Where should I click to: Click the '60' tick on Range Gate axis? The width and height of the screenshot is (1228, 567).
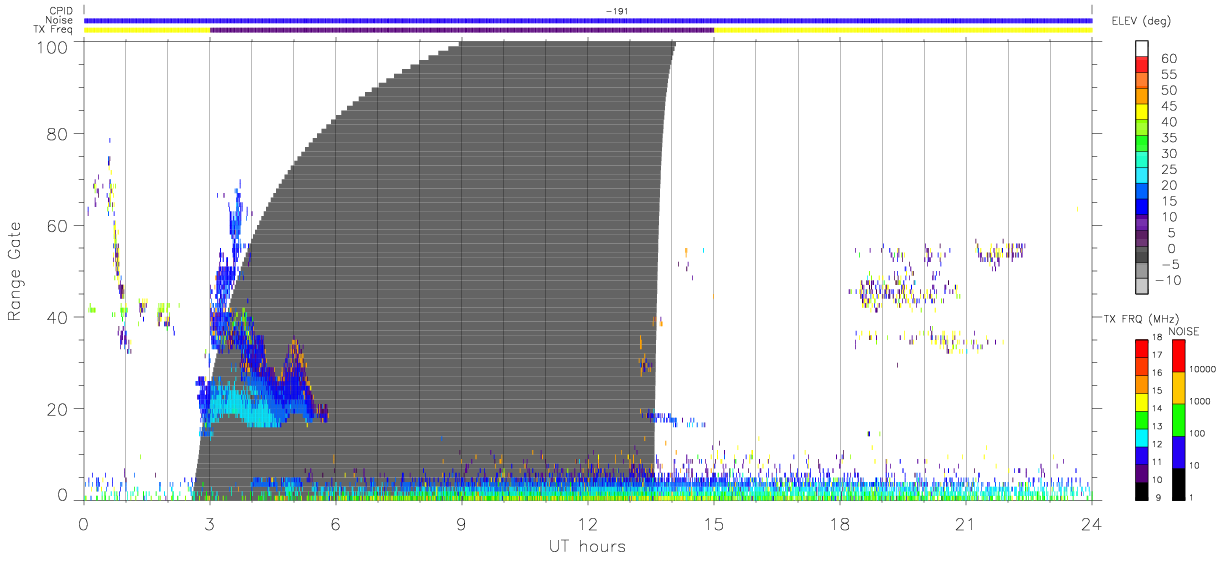tap(58, 226)
